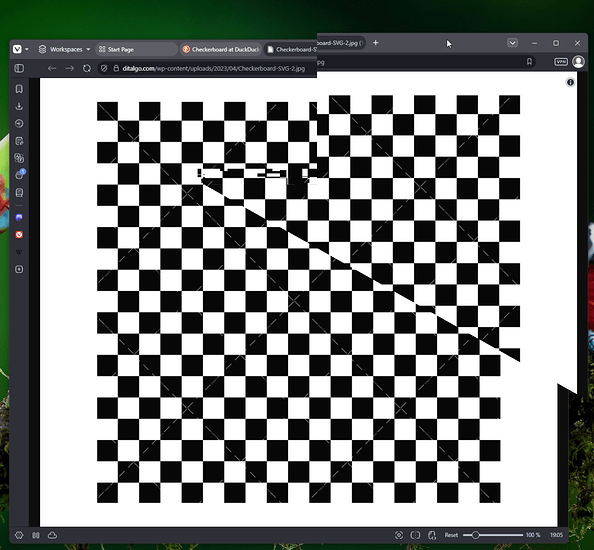Adjust the page zoom slider
Image resolution: width=594 pixels, height=550 pixels.
493,535
